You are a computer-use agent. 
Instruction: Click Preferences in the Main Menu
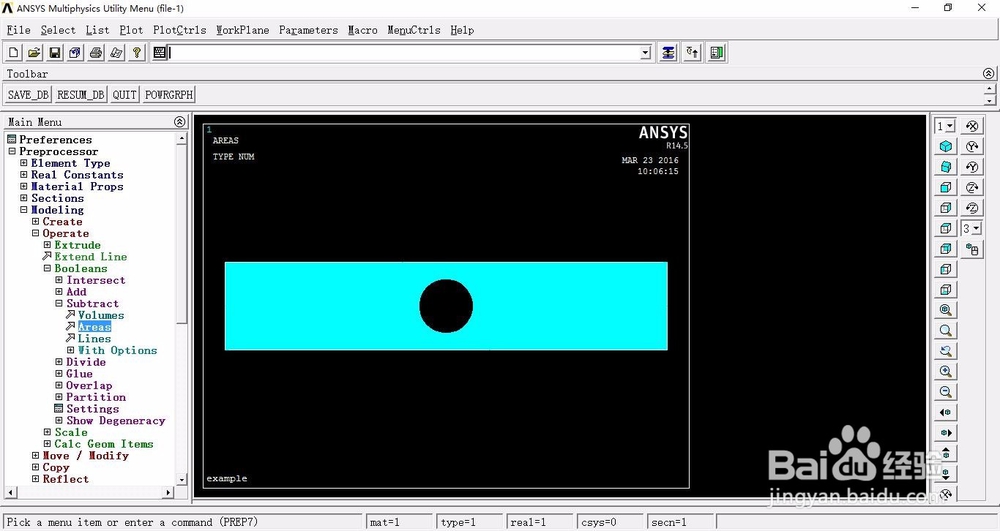coord(55,140)
